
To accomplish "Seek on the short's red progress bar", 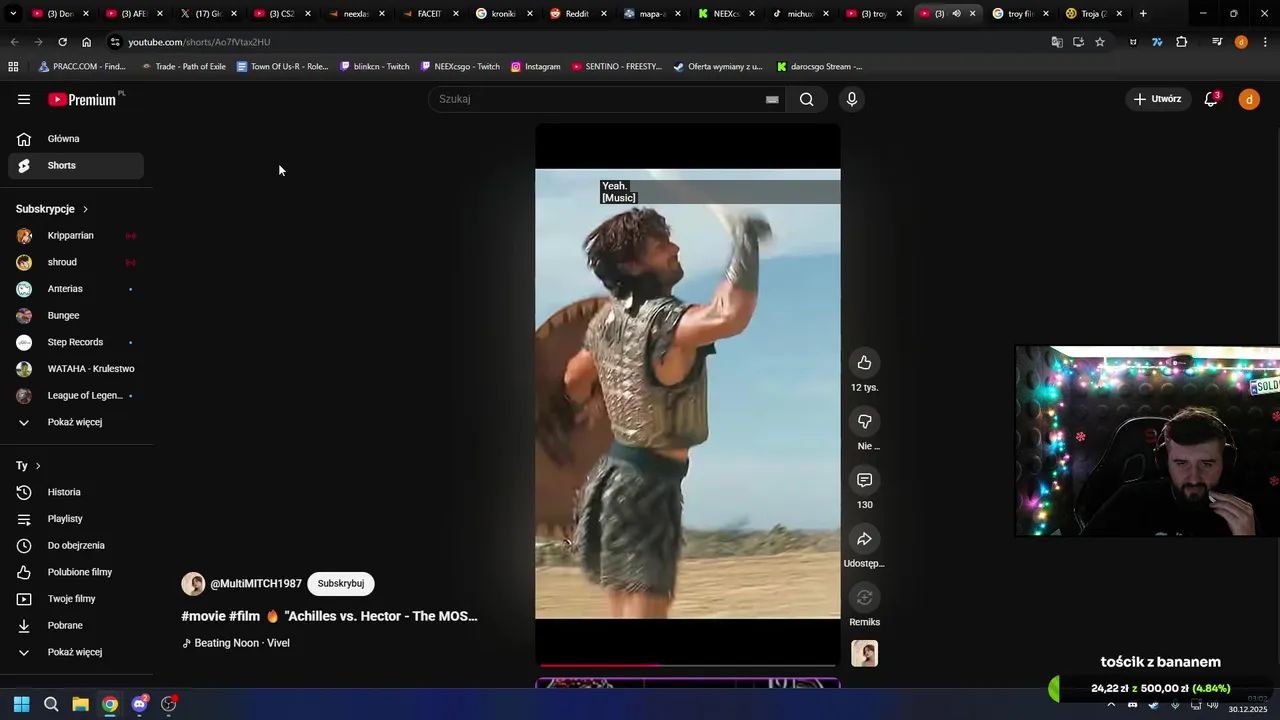I will tap(687, 665).
